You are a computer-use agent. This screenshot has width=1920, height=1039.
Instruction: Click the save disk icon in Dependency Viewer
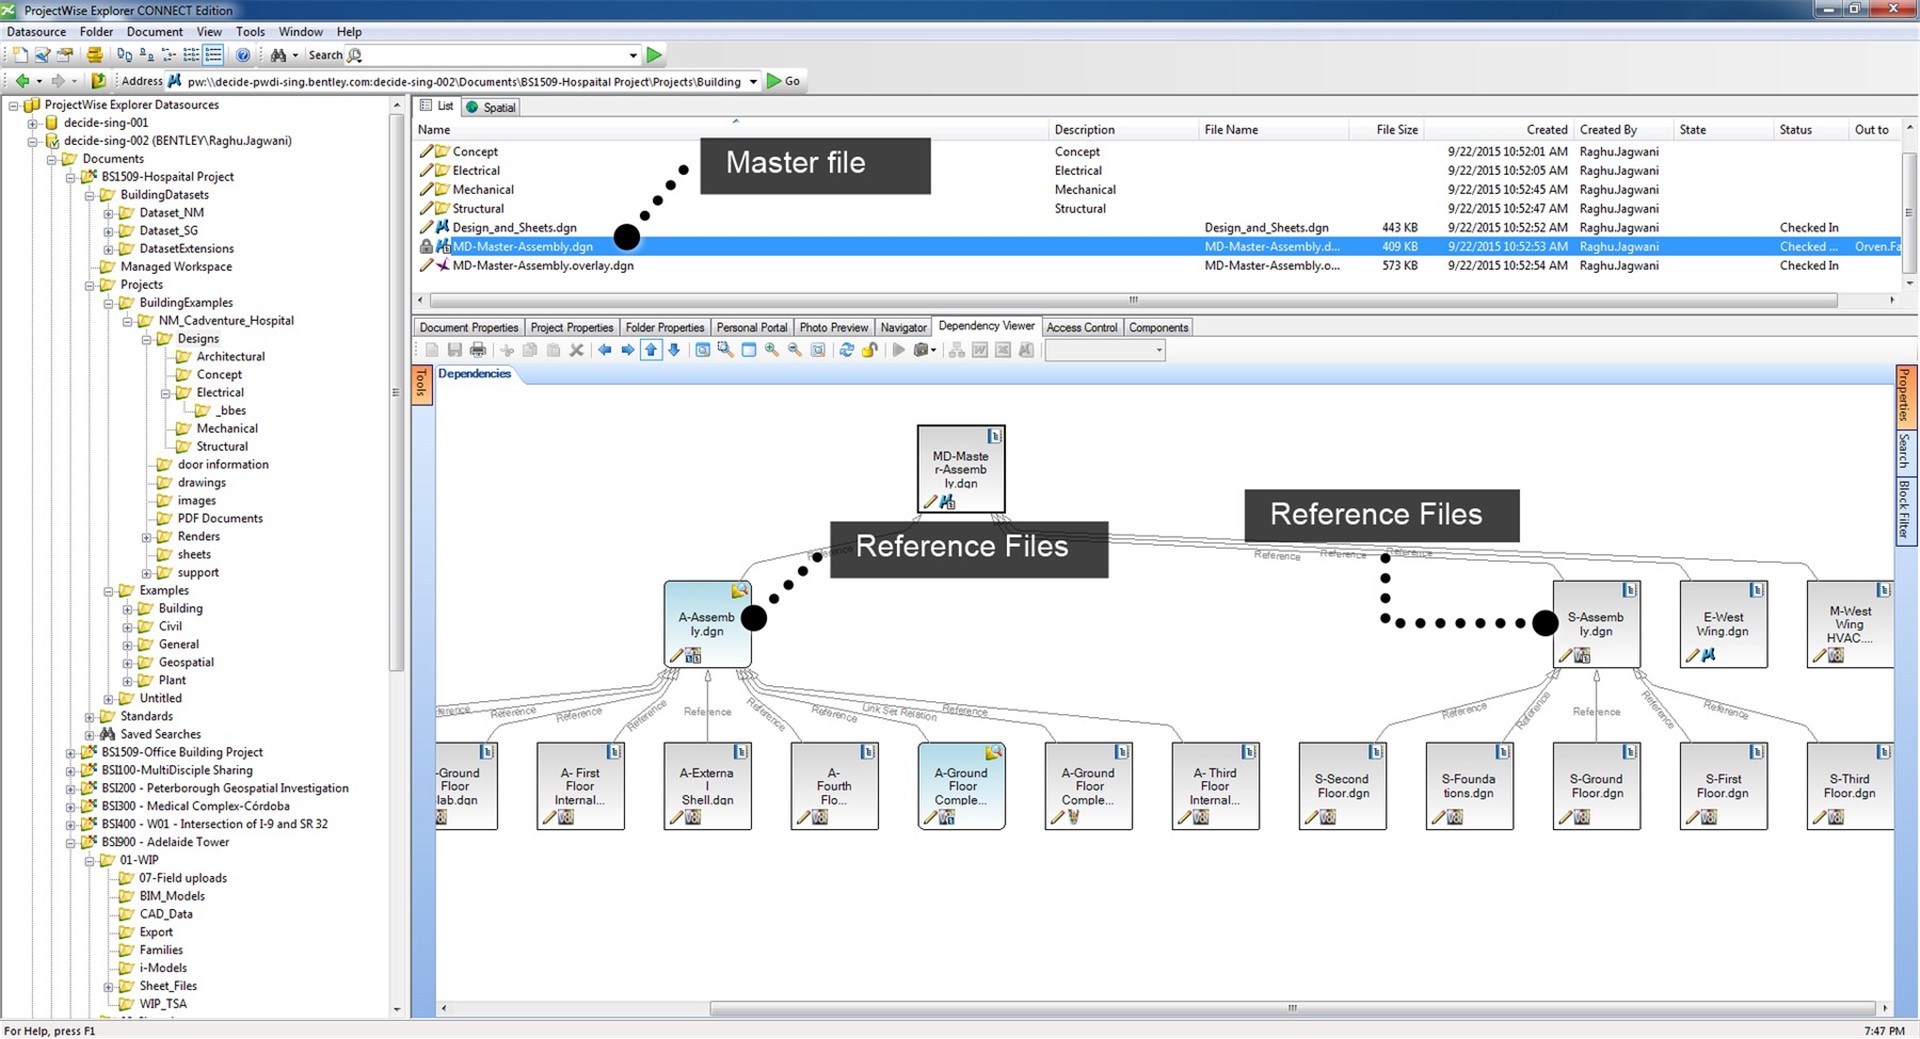click(x=455, y=350)
